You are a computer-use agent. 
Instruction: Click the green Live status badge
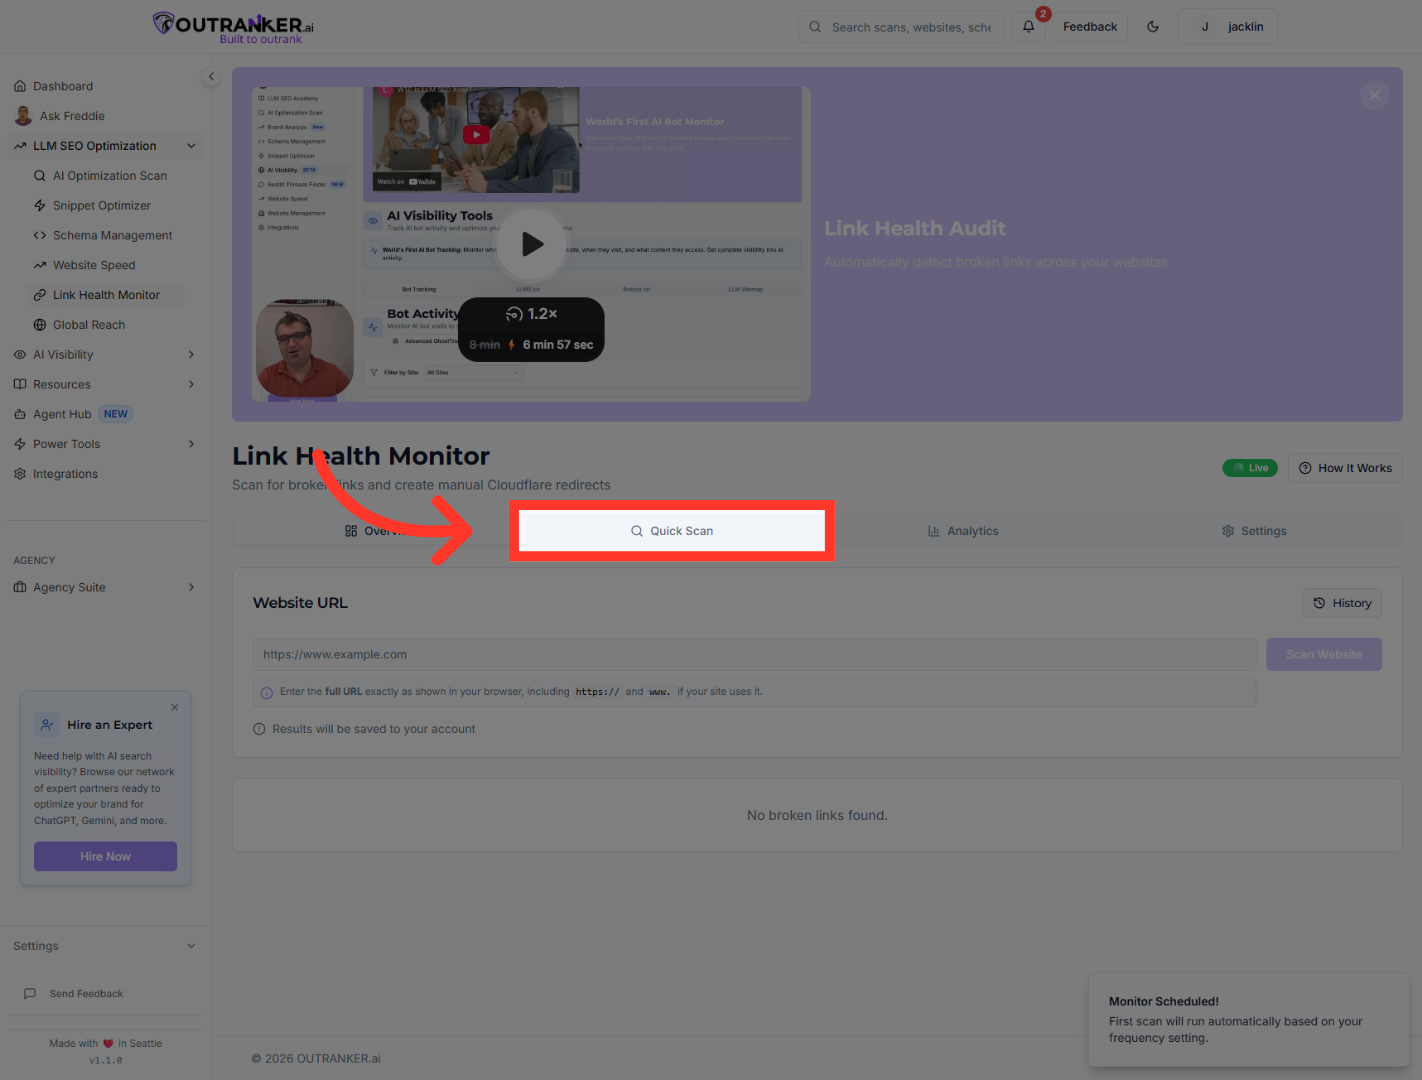pyautogui.click(x=1250, y=468)
